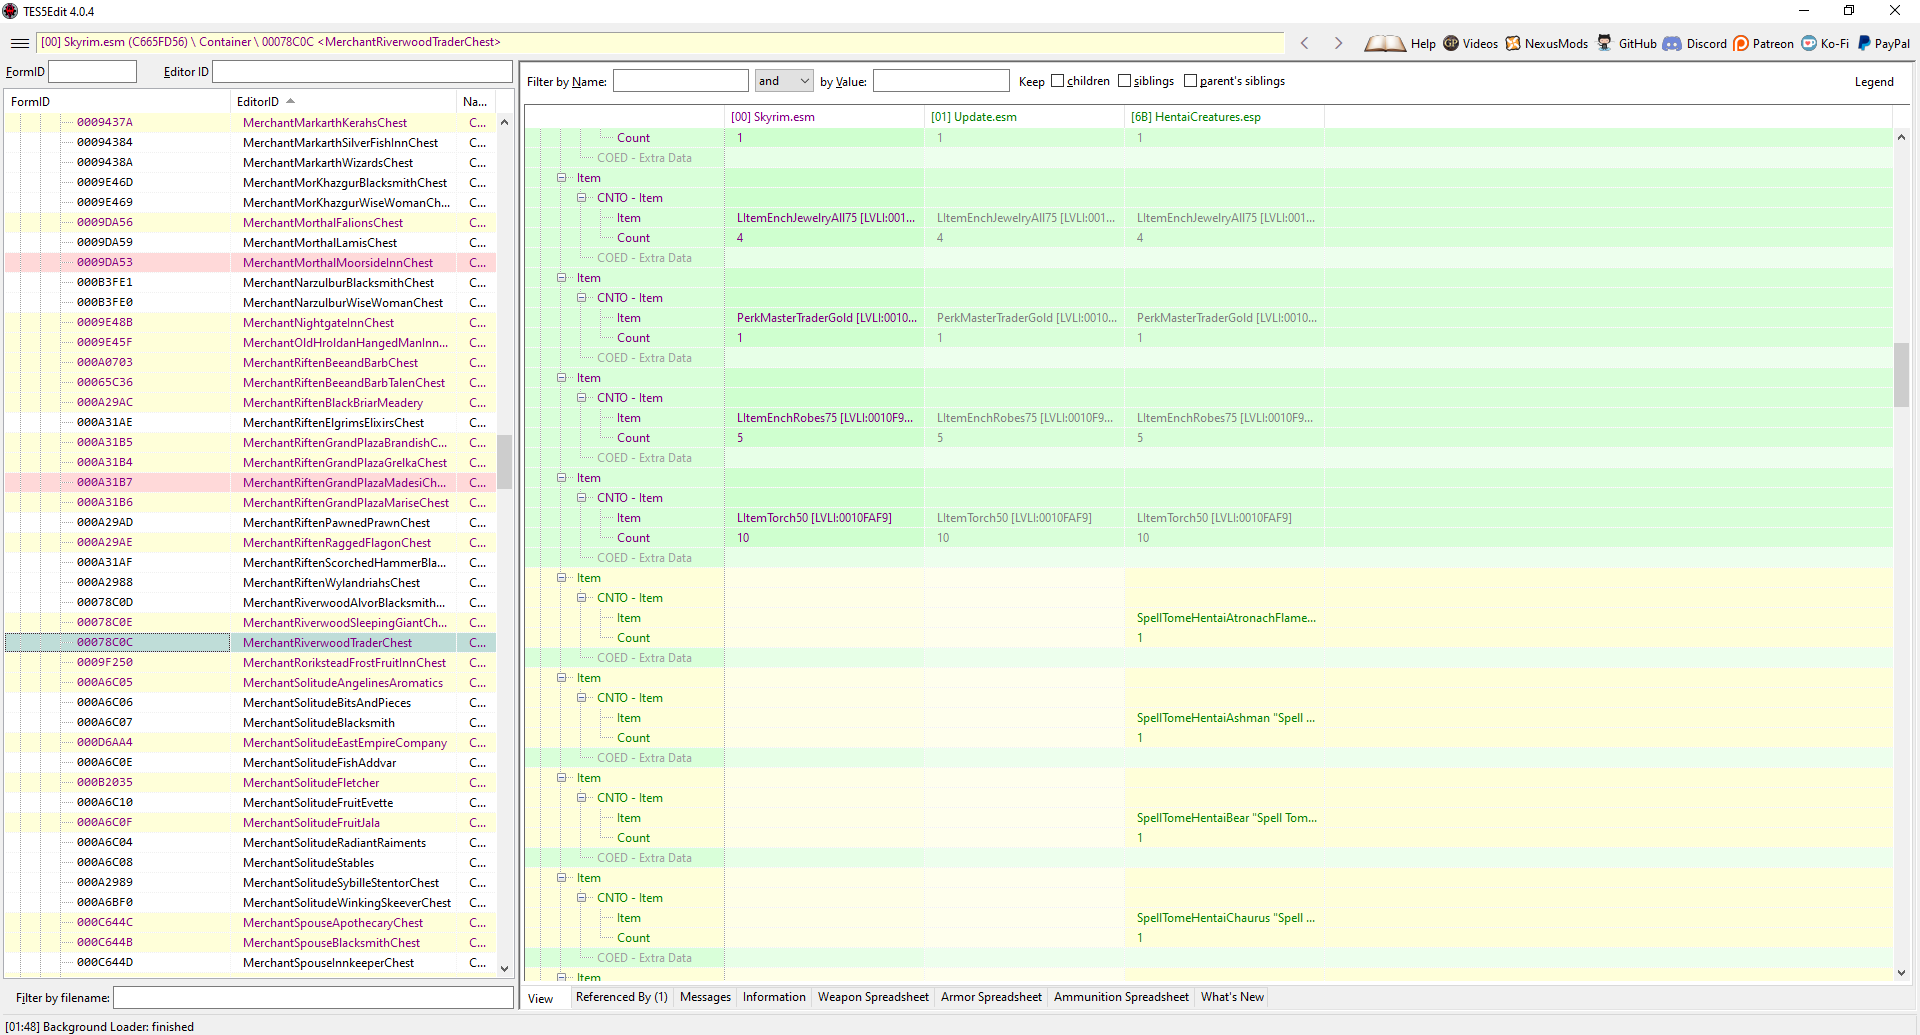
Task: Click SpellTomeHentaiAtronachFlame value cell
Action: [x=1225, y=618]
